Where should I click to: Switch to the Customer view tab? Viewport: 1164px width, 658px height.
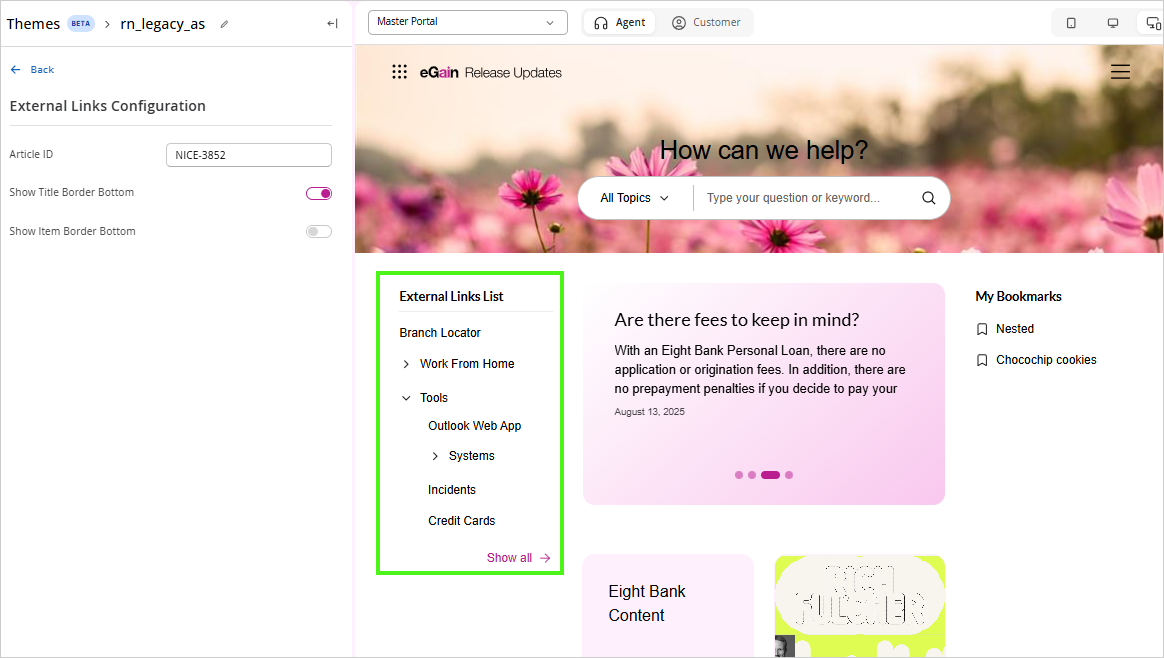707,21
